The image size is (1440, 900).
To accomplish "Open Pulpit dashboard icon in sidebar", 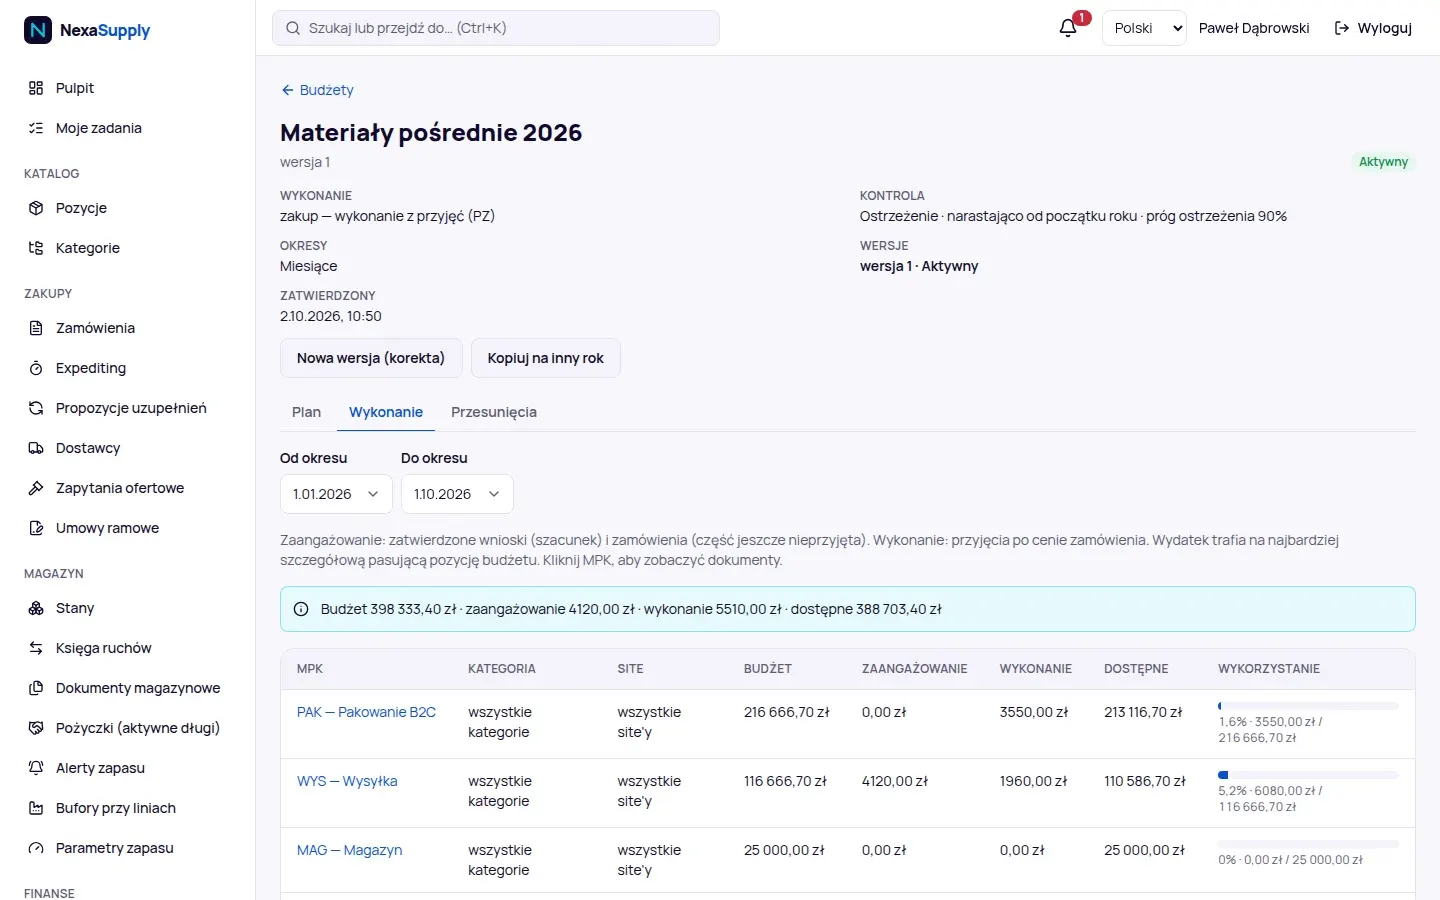I will (x=36, y=88).
